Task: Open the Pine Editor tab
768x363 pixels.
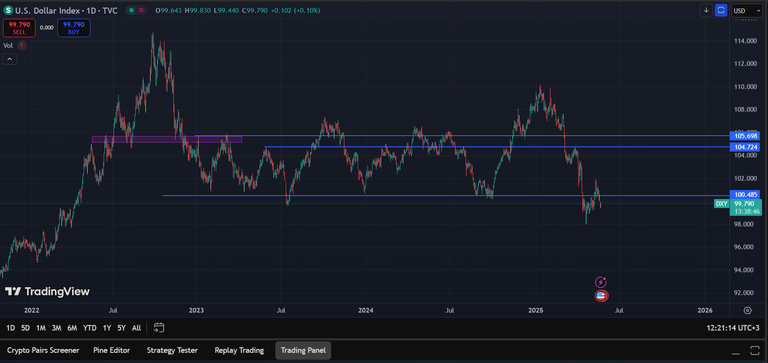Action: click(112, 351)
